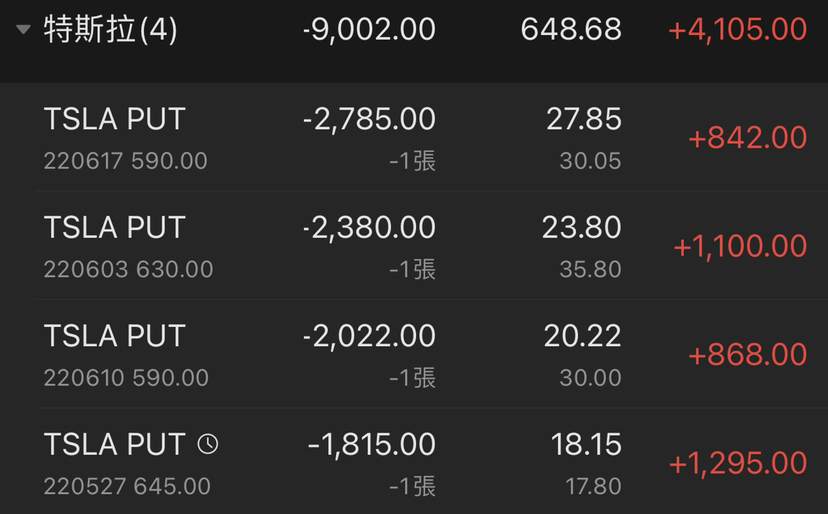
Task: Click market value -9,002.00 in header
Action: pyautogui.click(x=369, y=30)
